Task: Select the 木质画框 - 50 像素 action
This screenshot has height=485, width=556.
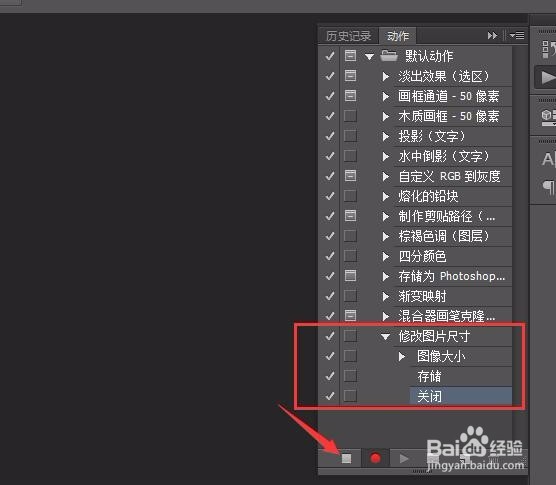Action: (449, 116)
